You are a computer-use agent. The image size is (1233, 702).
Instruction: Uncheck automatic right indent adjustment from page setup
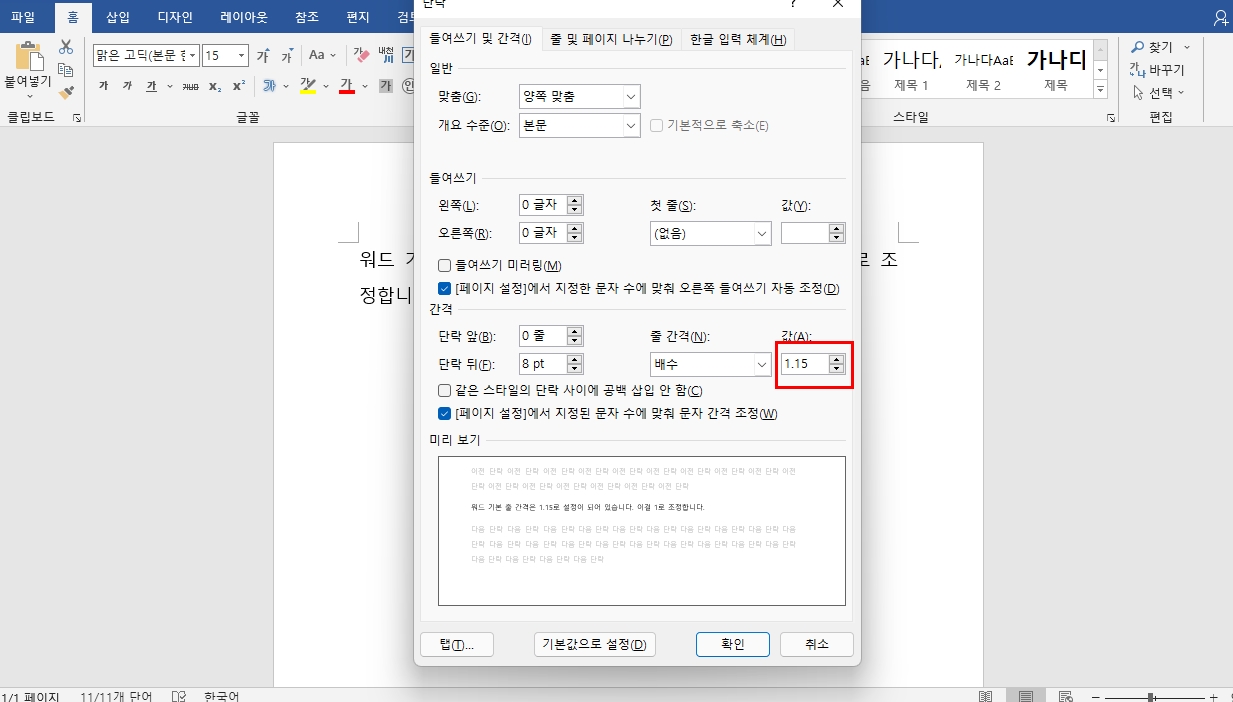[x=443, y=290]
